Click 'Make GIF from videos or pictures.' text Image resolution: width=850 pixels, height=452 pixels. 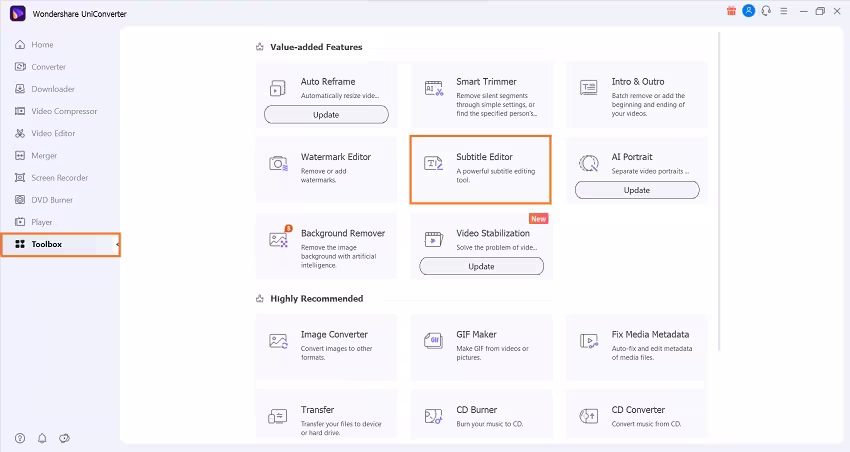coord(492,353)
